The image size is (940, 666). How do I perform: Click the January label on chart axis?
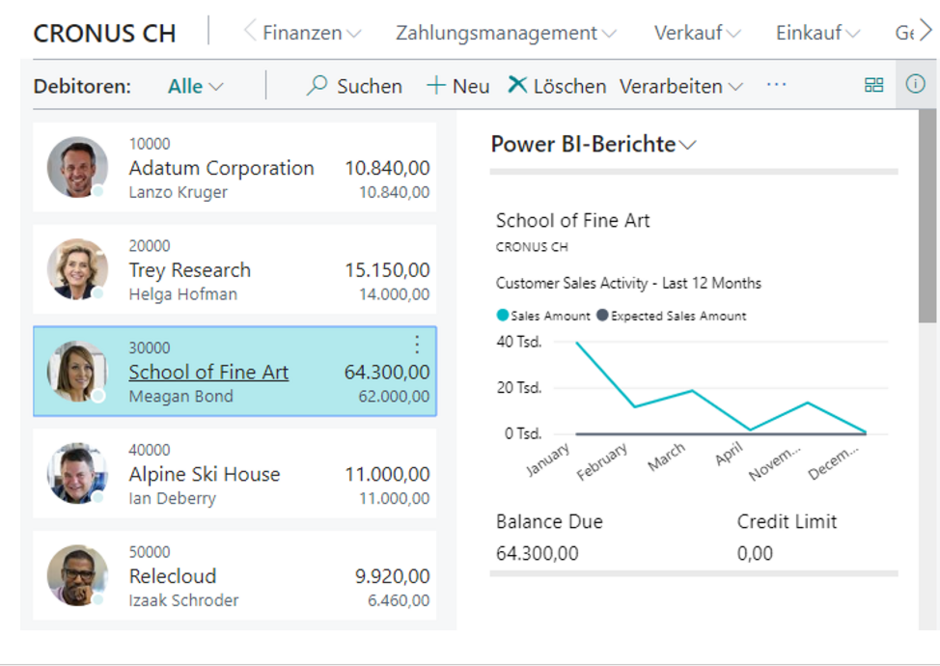(x=548, y=460)
